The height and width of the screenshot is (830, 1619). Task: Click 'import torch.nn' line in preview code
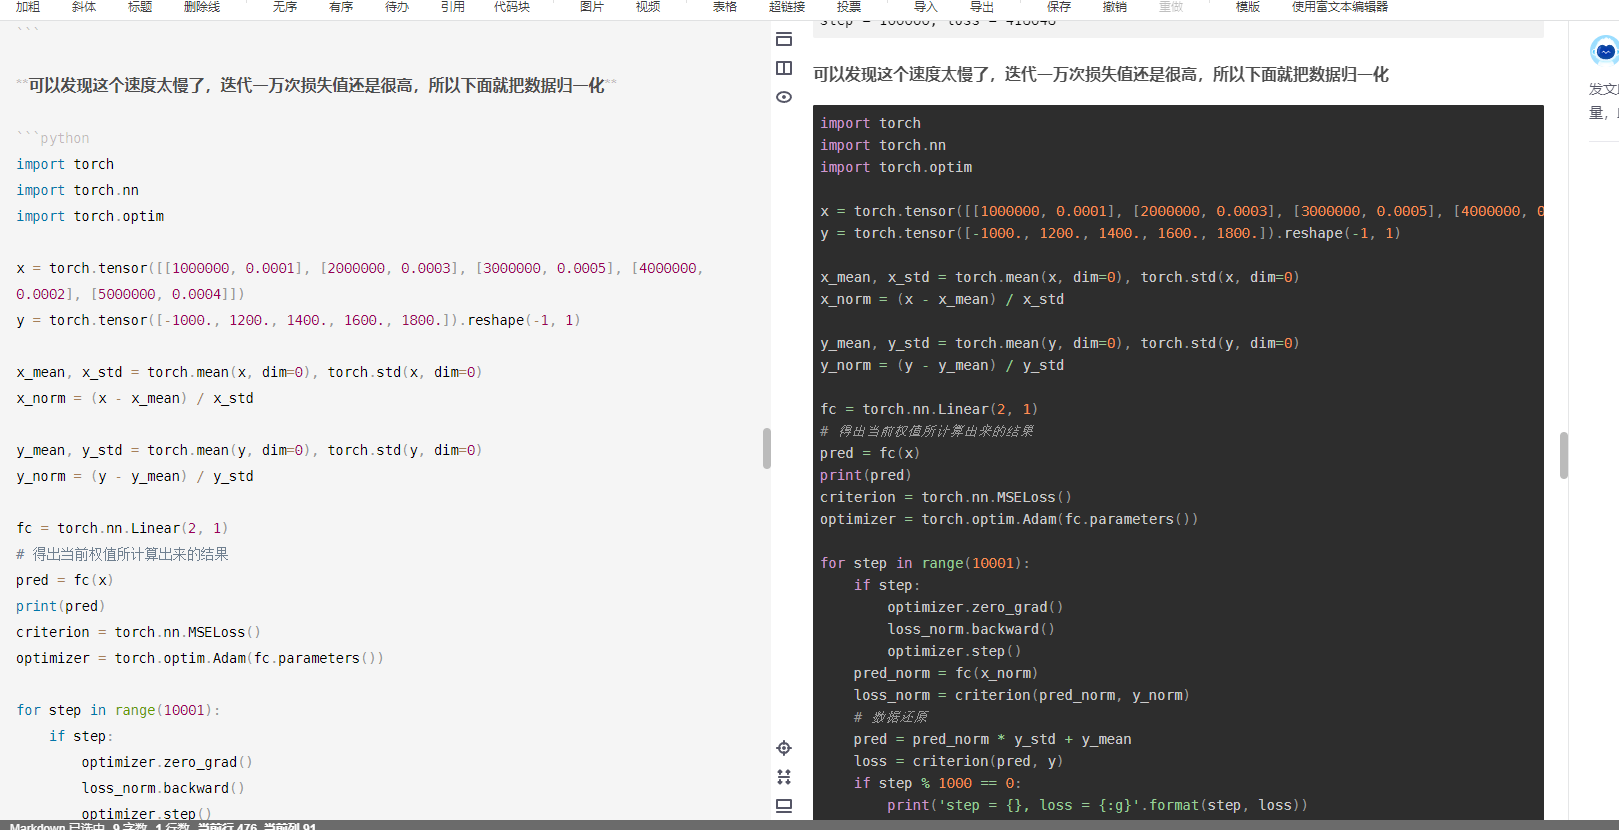click(883, 145)
